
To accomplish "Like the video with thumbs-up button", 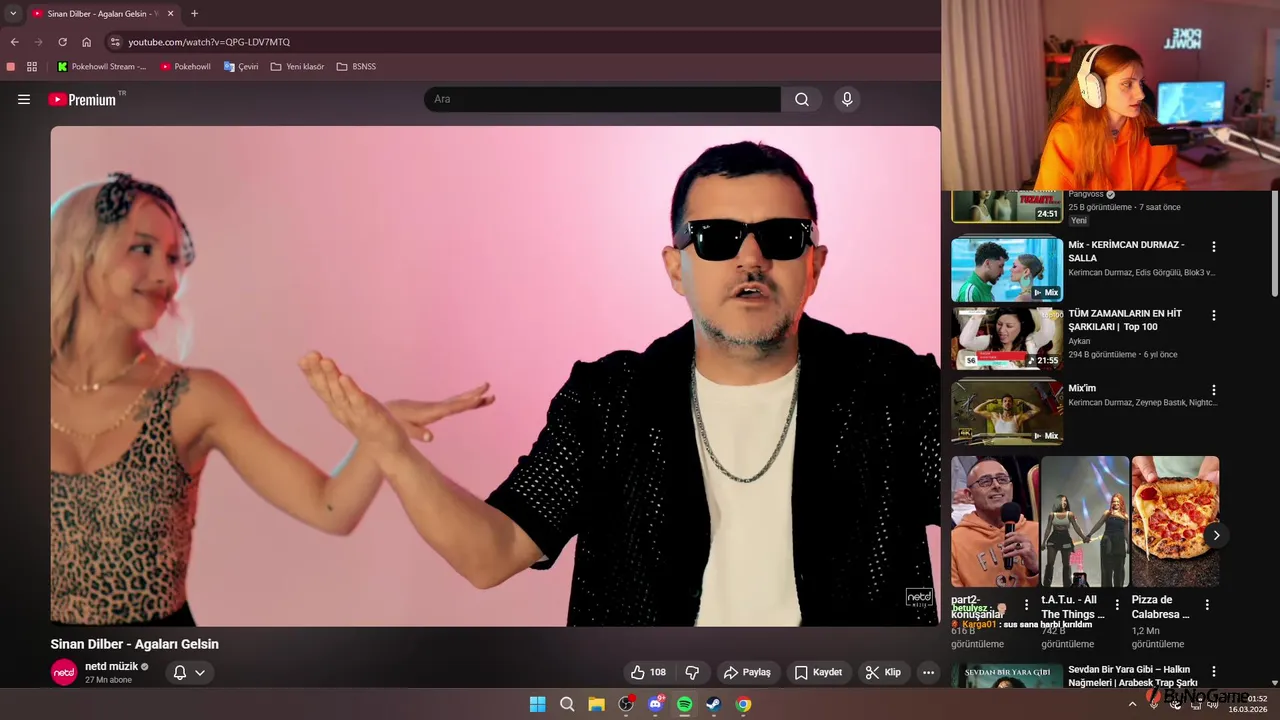I will (x=648, y=672).
